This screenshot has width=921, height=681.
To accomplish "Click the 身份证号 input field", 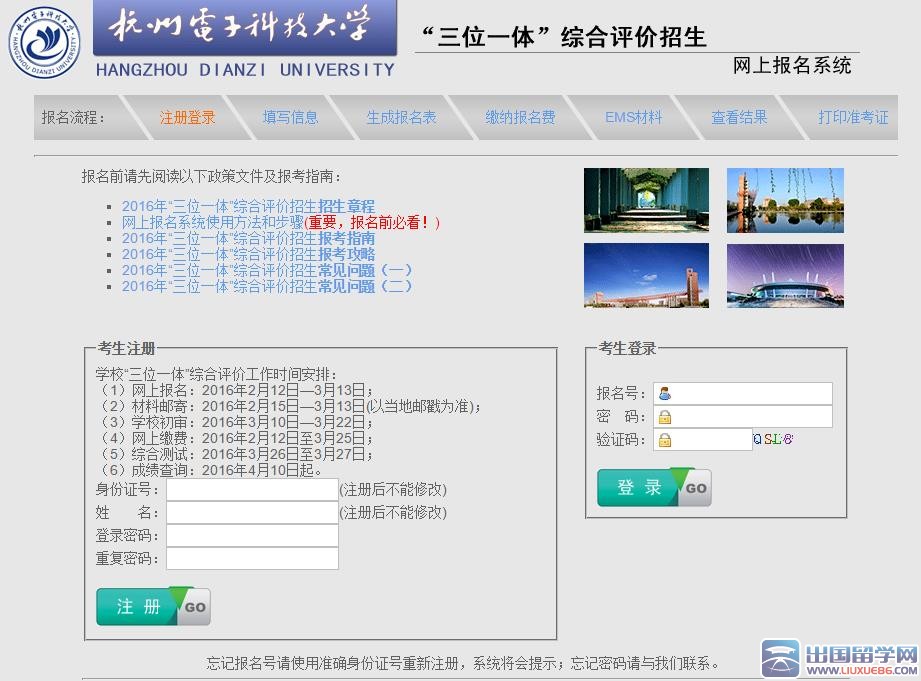I will pos(252,490).
